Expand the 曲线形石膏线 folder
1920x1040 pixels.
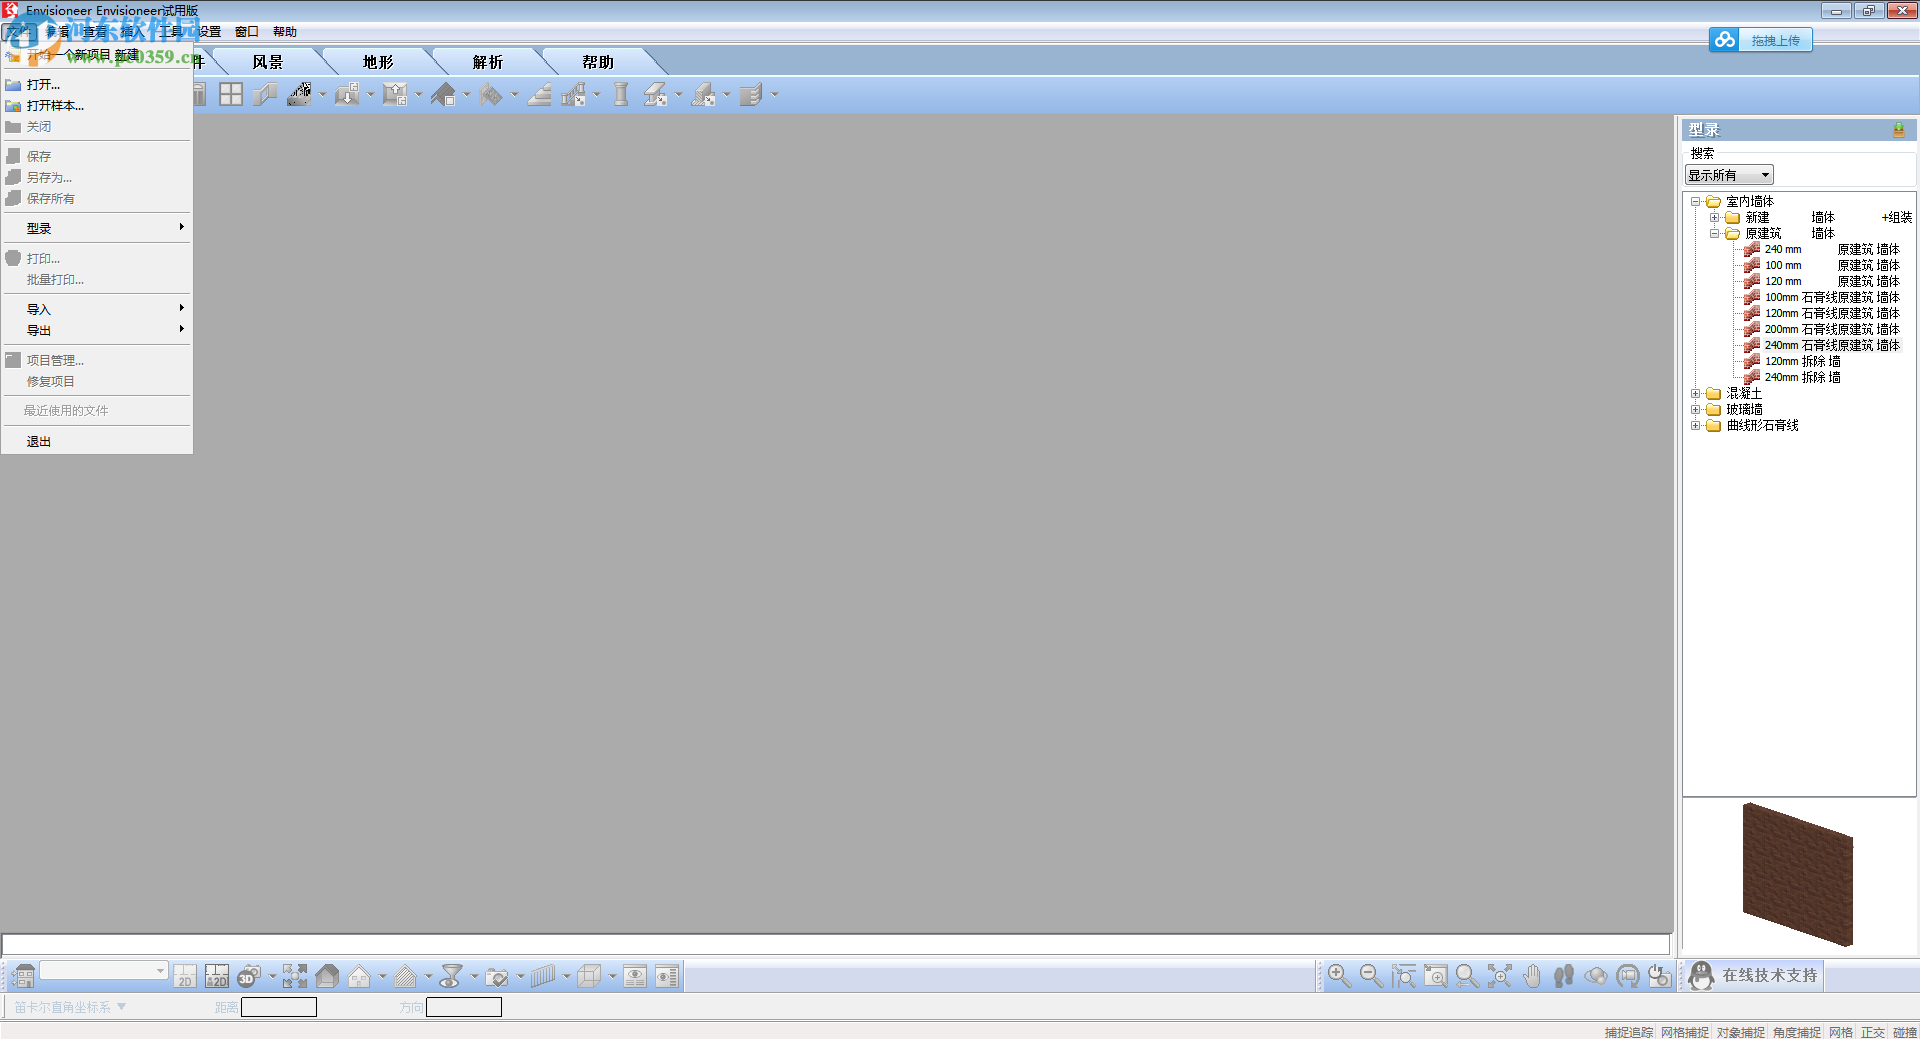(x=1696, y=426)
